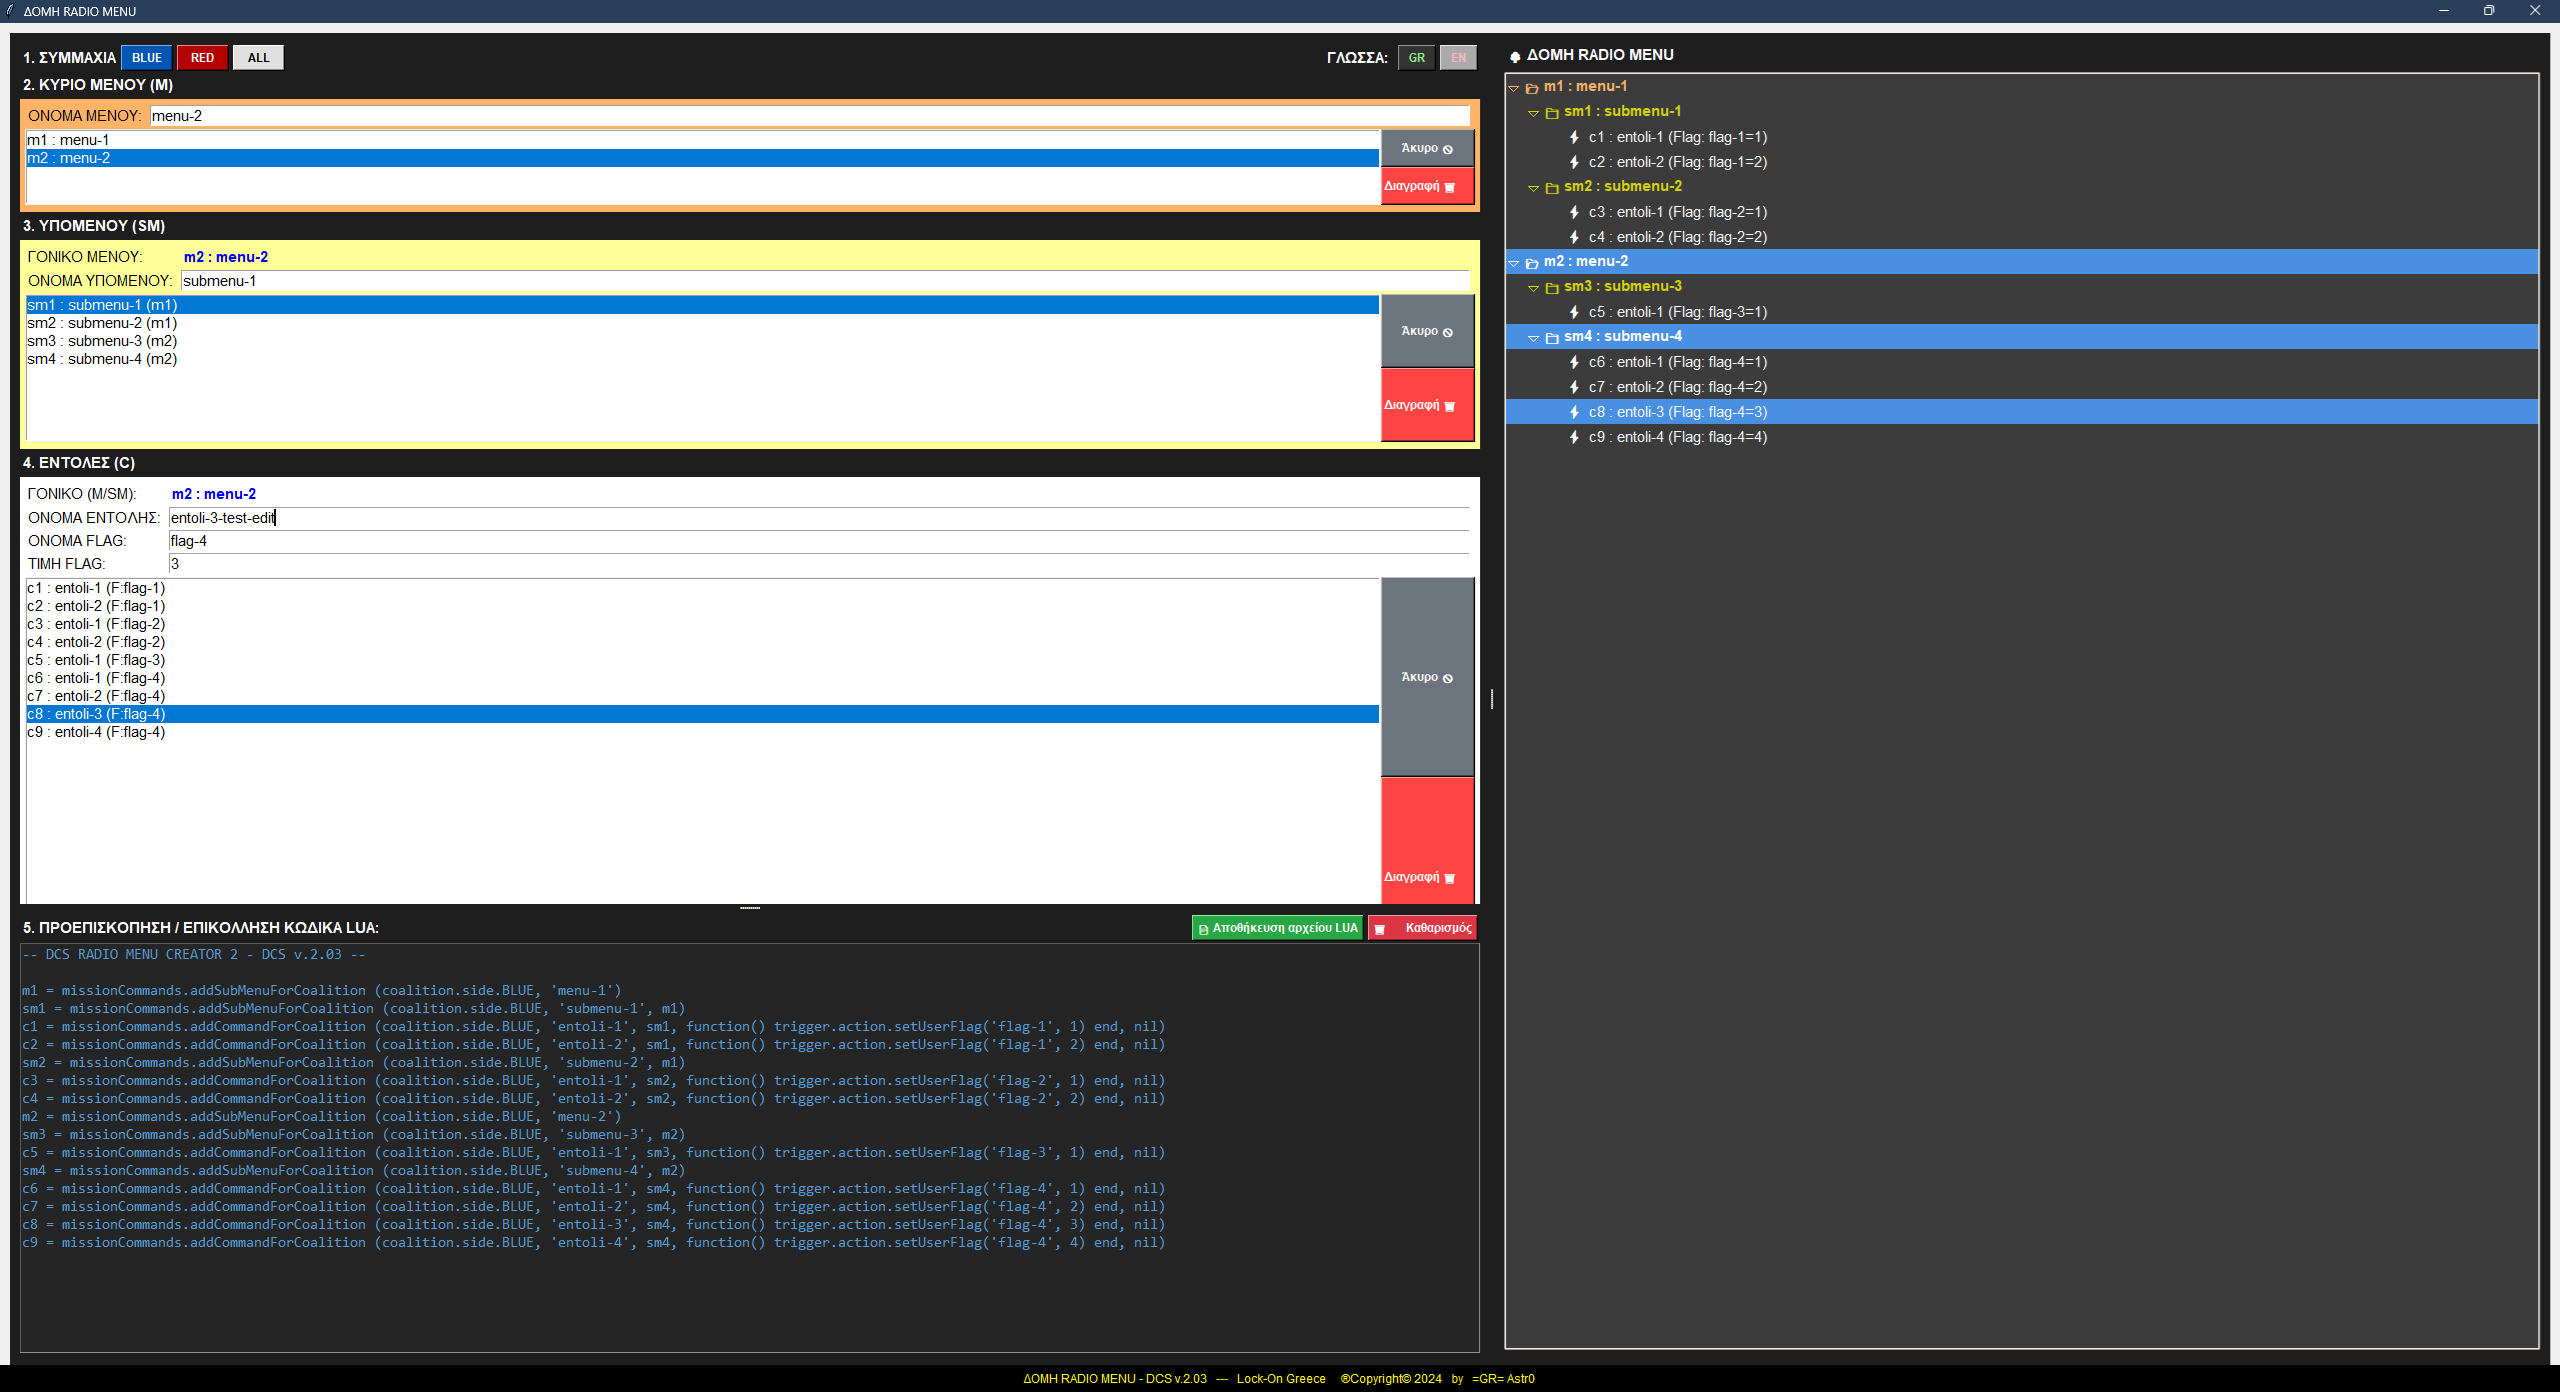
Task: Select sm3 : submenu-3 (m2) in submenu list
Action: [x=102, y=341]
